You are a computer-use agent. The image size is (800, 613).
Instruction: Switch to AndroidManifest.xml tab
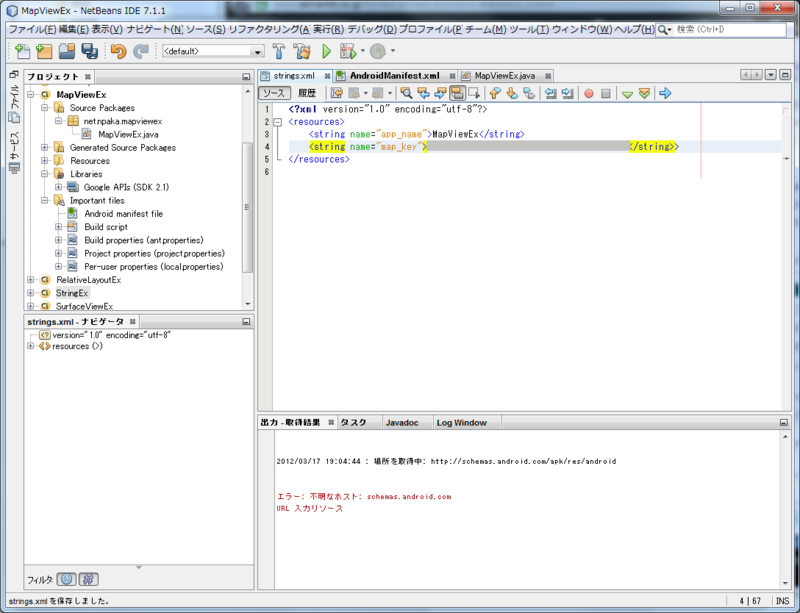point(394,76)
